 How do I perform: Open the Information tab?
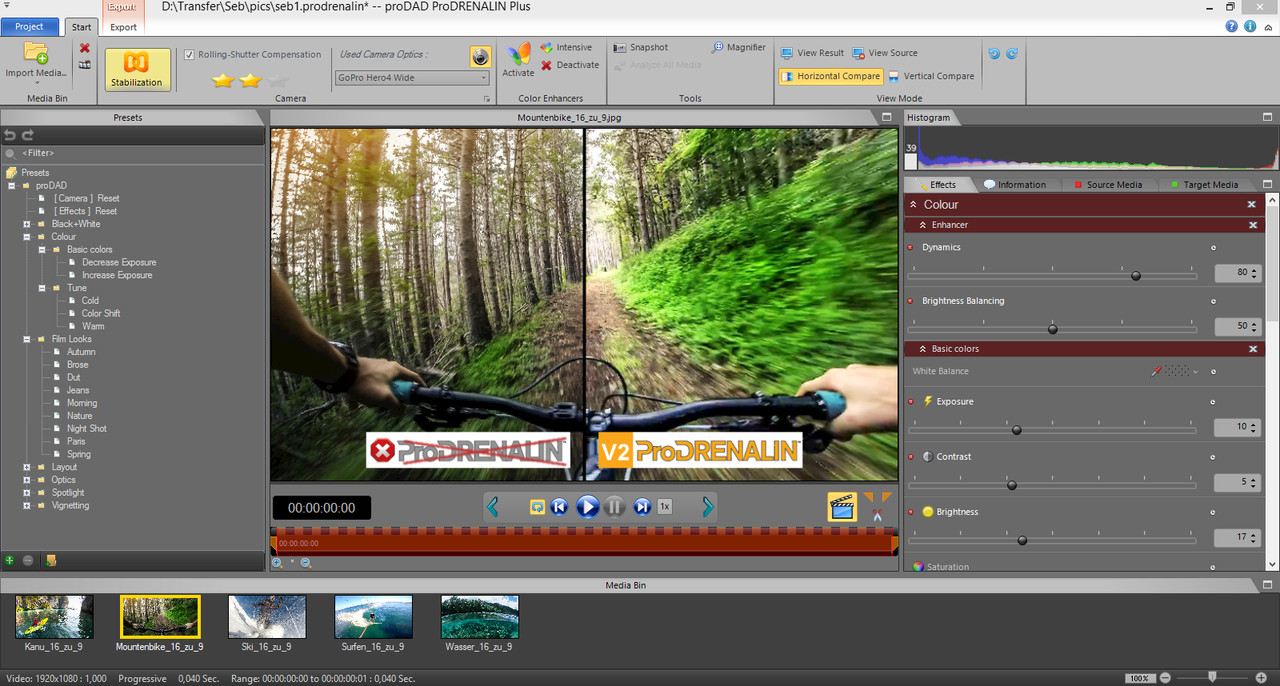click(1014, 185)
